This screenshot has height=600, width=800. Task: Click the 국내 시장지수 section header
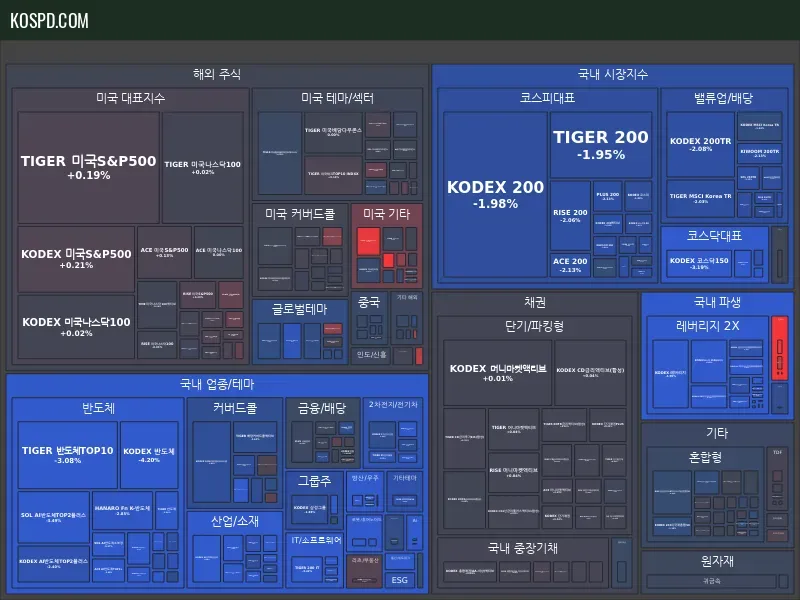(x=613, y=74)
